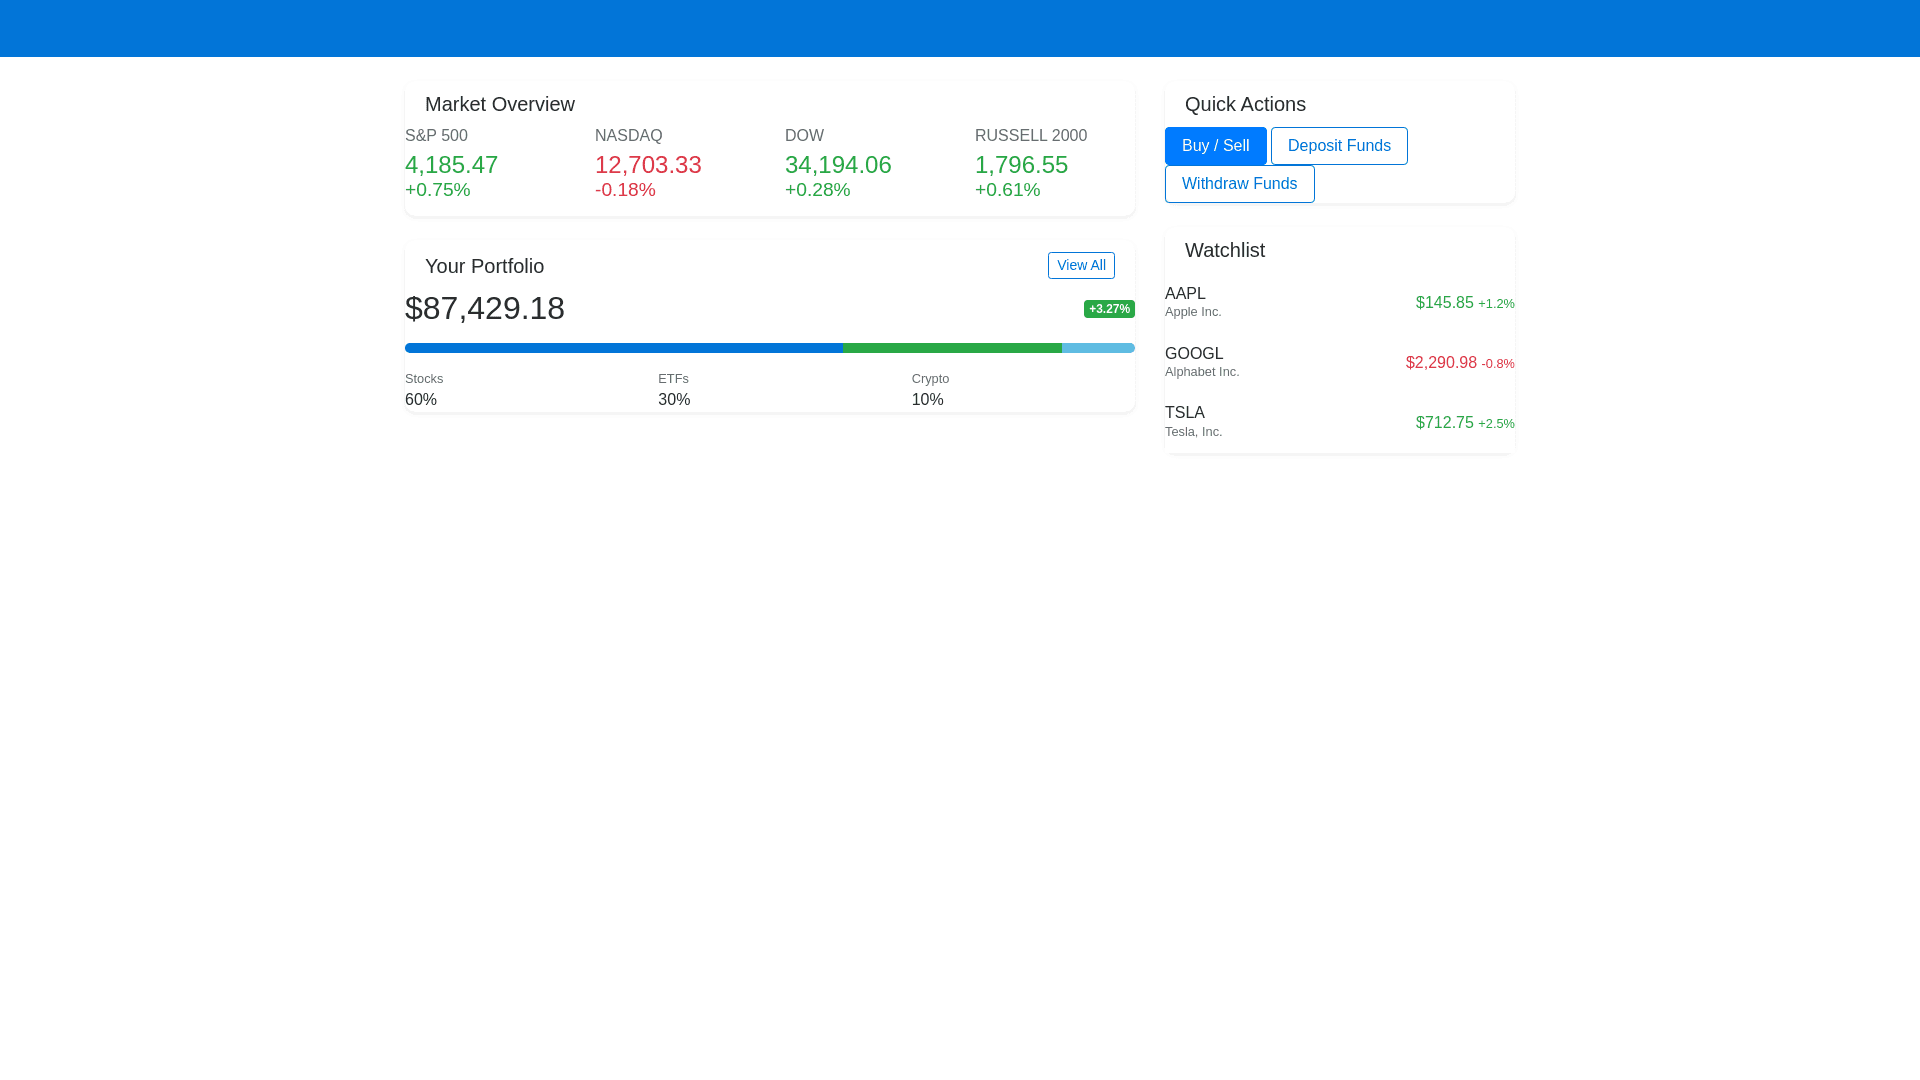The width and height of the screenshot is (1920, 1080).
Task: Click the Crypto 10% allocation label
Action: (x=930, y=390)
